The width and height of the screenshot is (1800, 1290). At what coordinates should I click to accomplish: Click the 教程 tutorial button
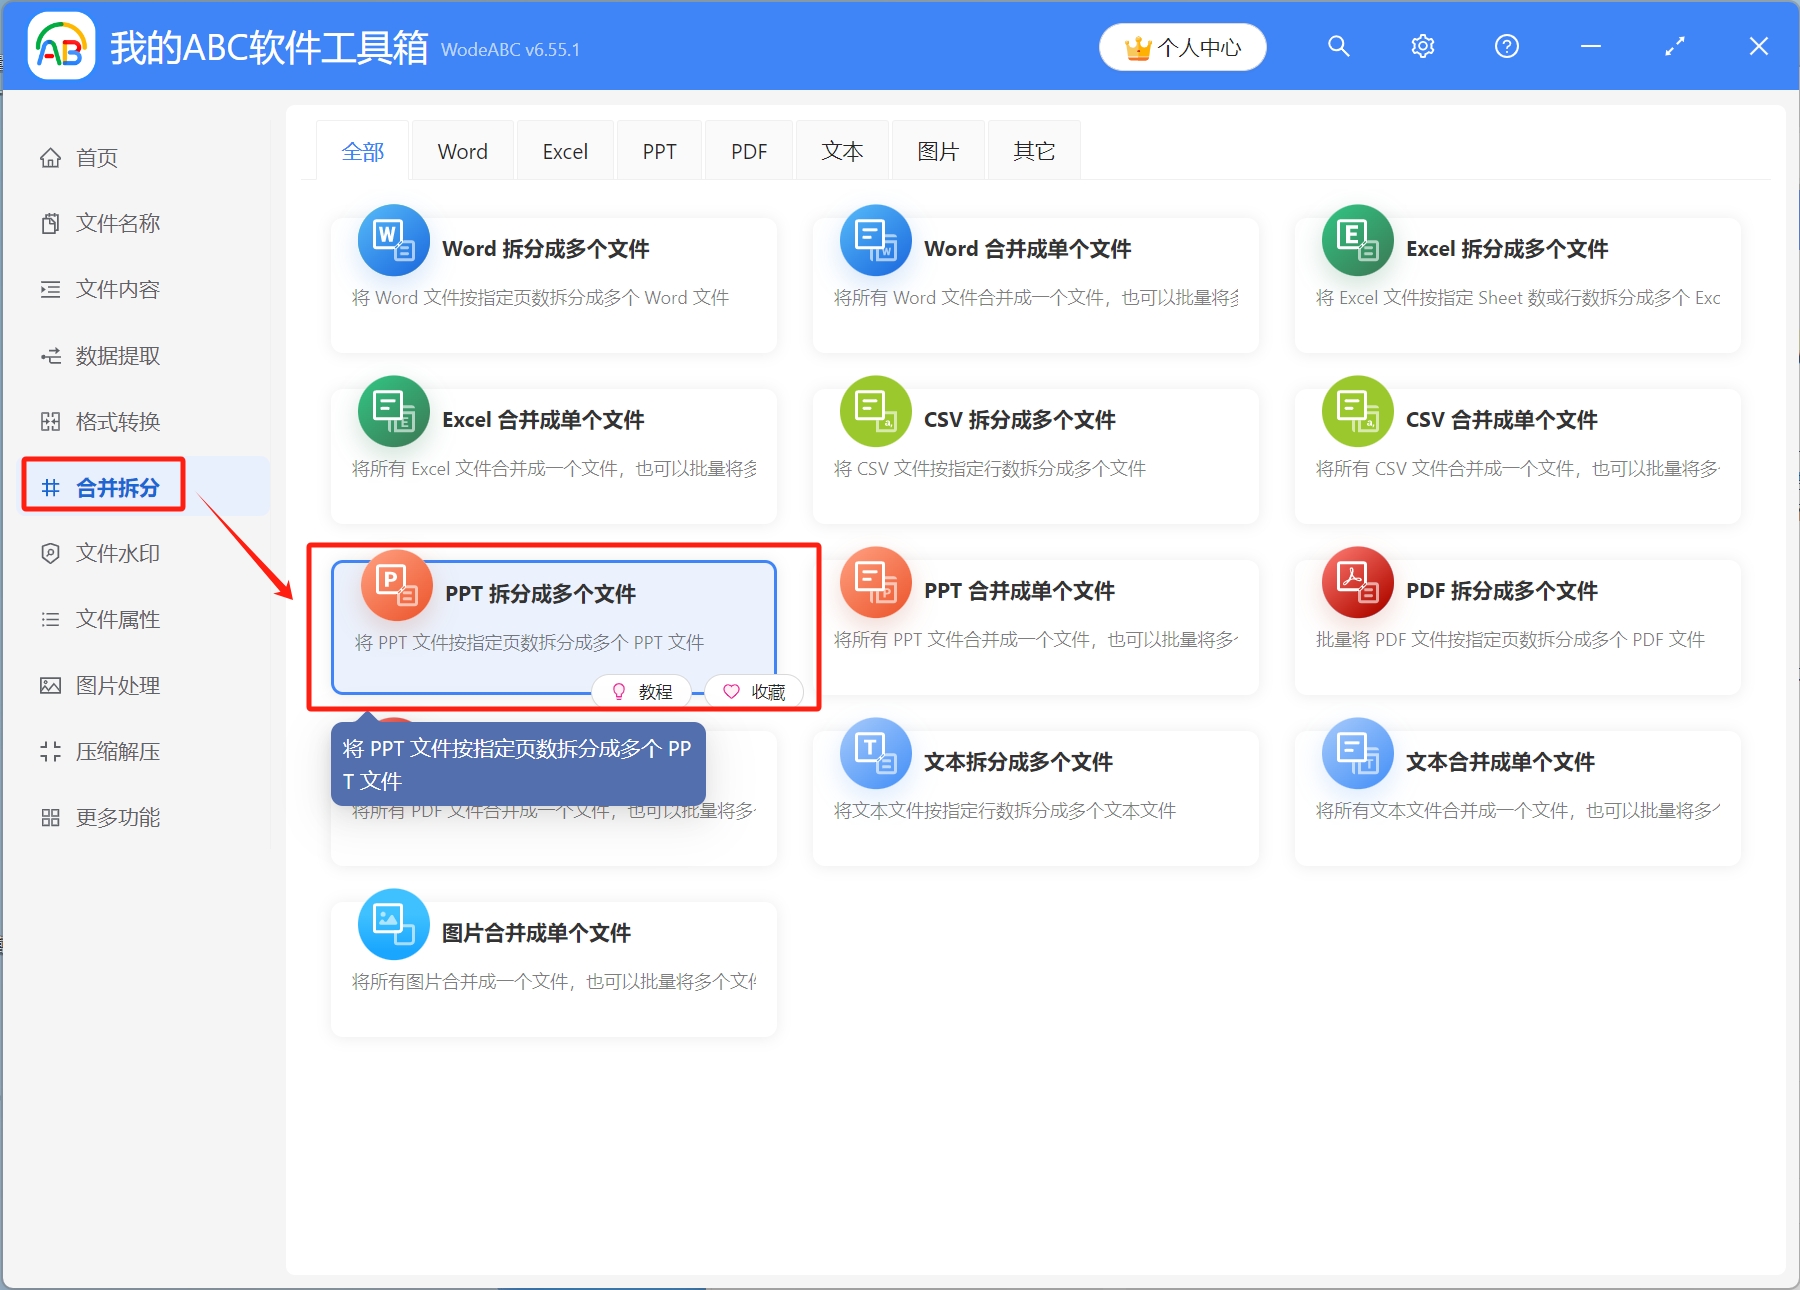tap(642, 692)
